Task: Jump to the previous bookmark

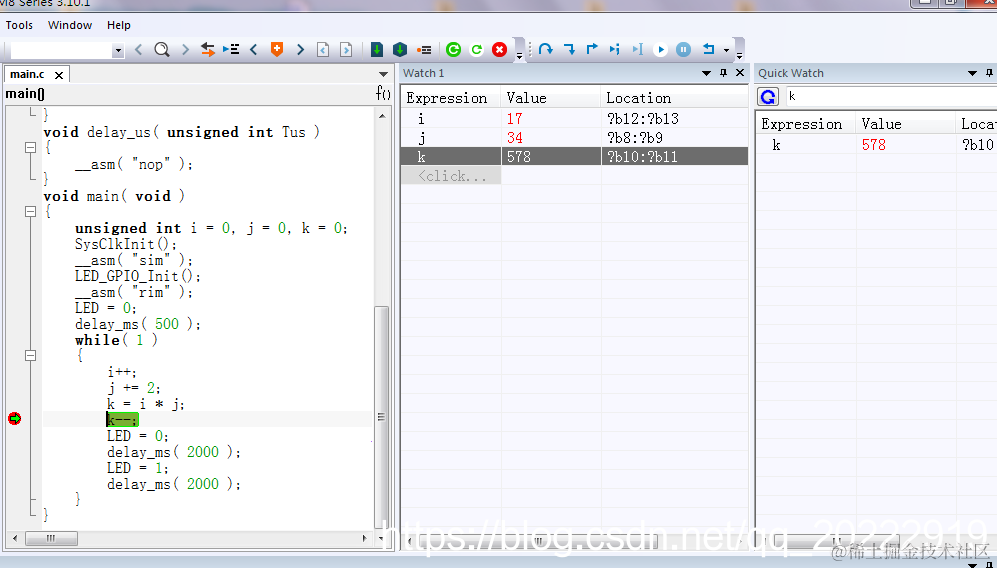Action: 254,50
